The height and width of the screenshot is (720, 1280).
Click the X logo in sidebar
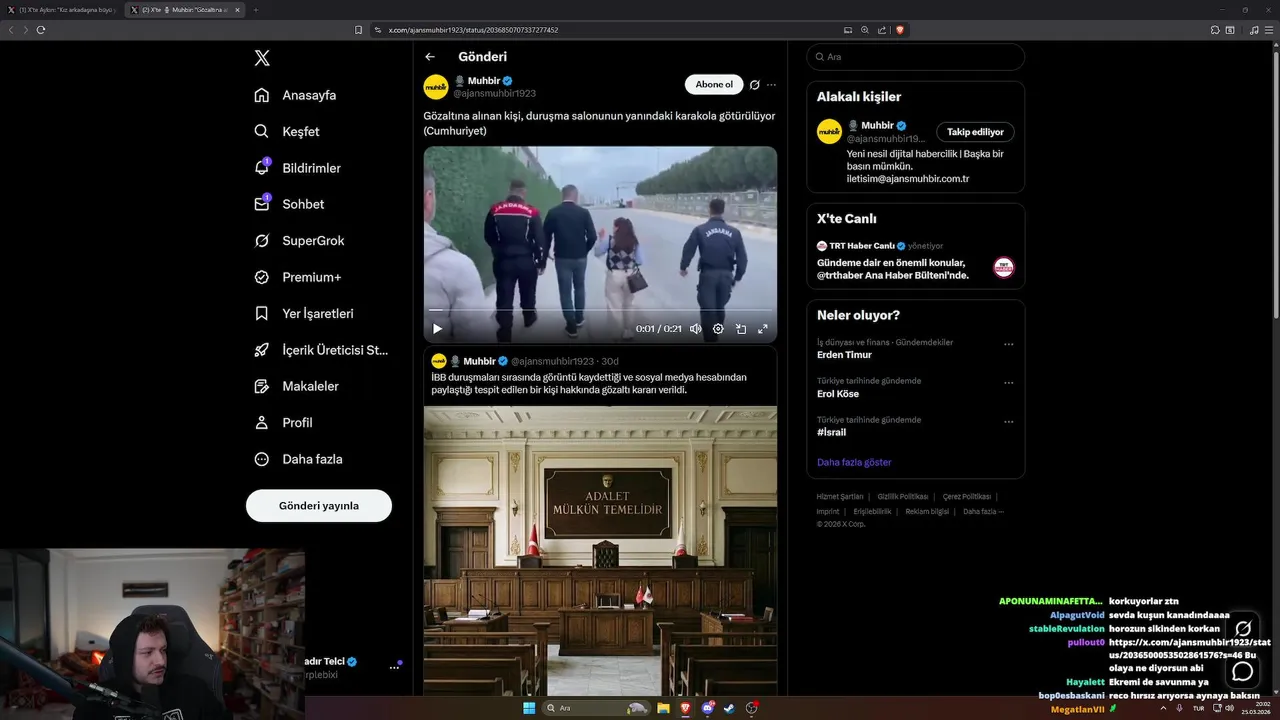coord(262,58)
